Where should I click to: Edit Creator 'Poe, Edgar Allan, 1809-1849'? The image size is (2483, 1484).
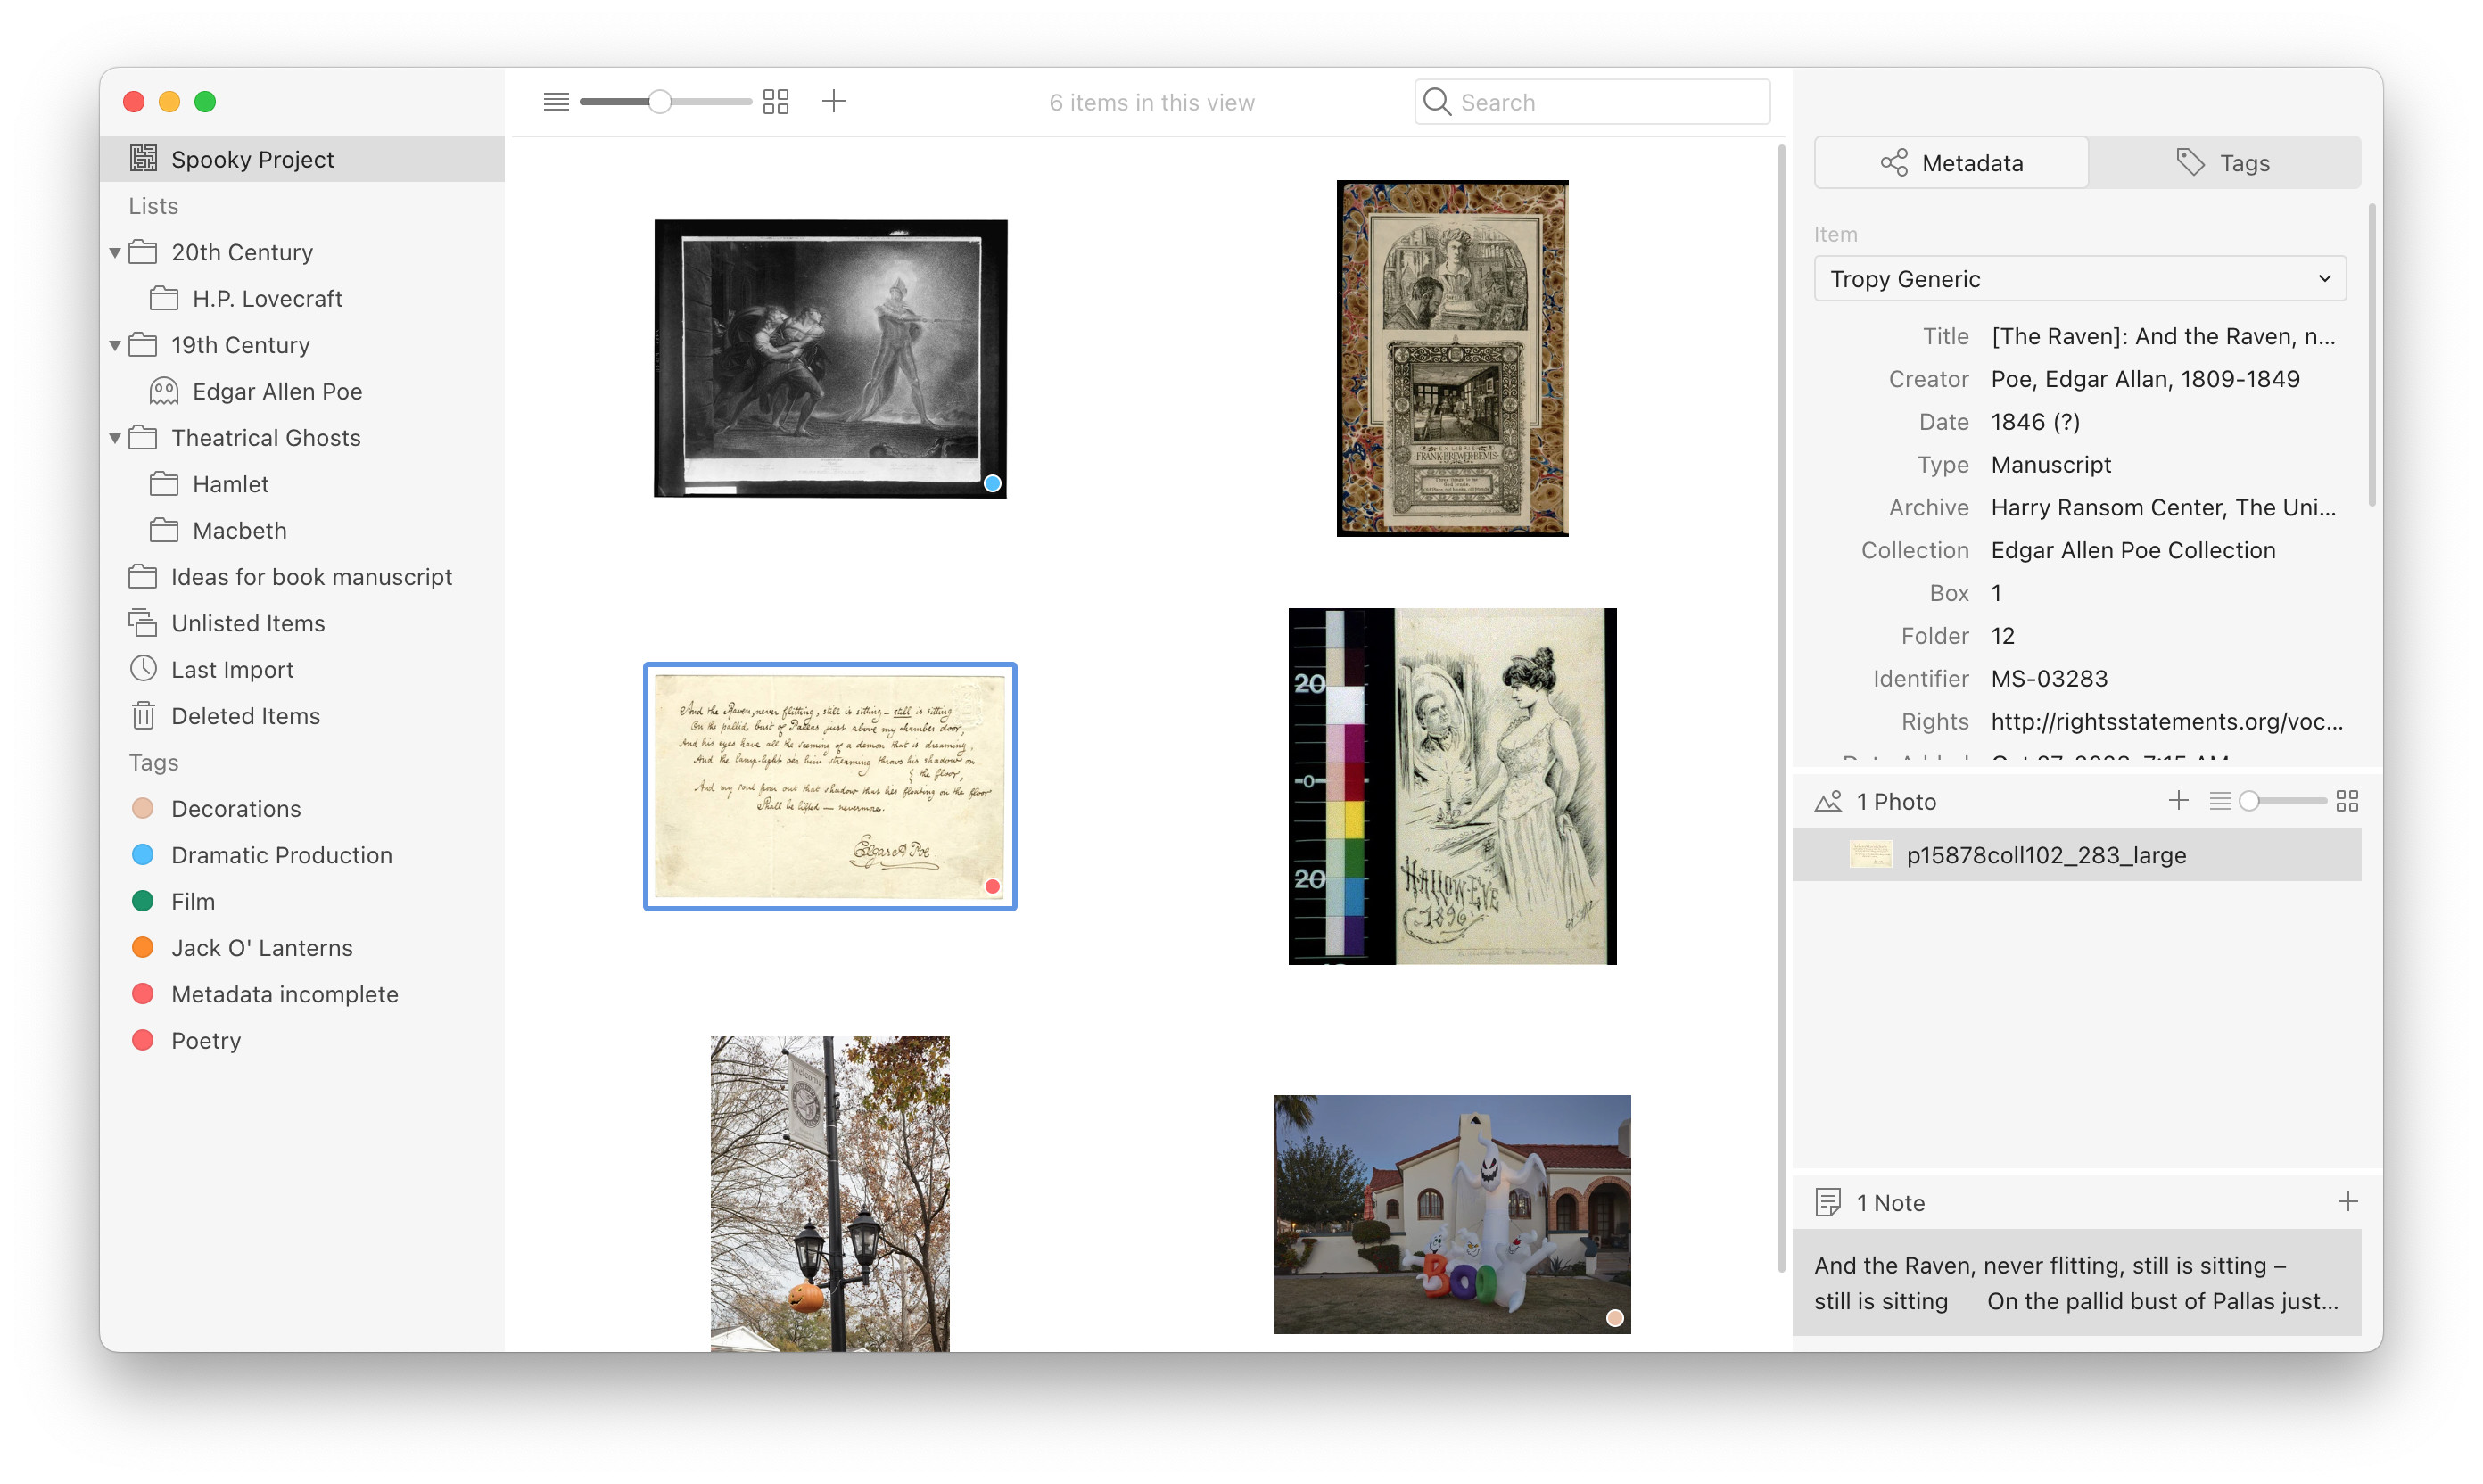pos(2145,379)
